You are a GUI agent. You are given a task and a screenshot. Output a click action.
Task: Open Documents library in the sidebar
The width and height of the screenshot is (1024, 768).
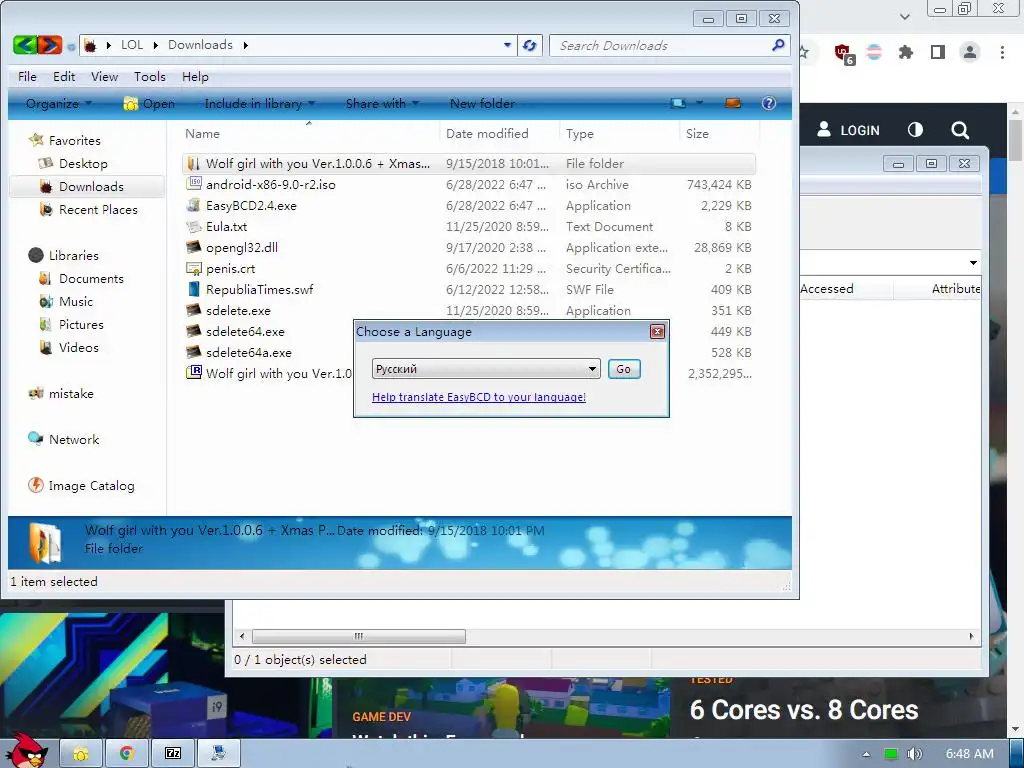[91, 278]
